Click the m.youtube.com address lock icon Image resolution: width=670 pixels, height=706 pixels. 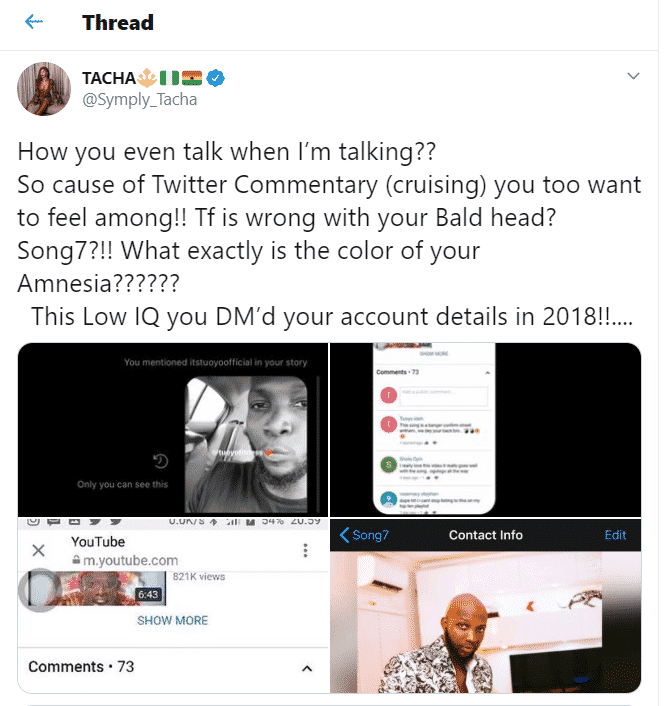click(x=77, y=561)
